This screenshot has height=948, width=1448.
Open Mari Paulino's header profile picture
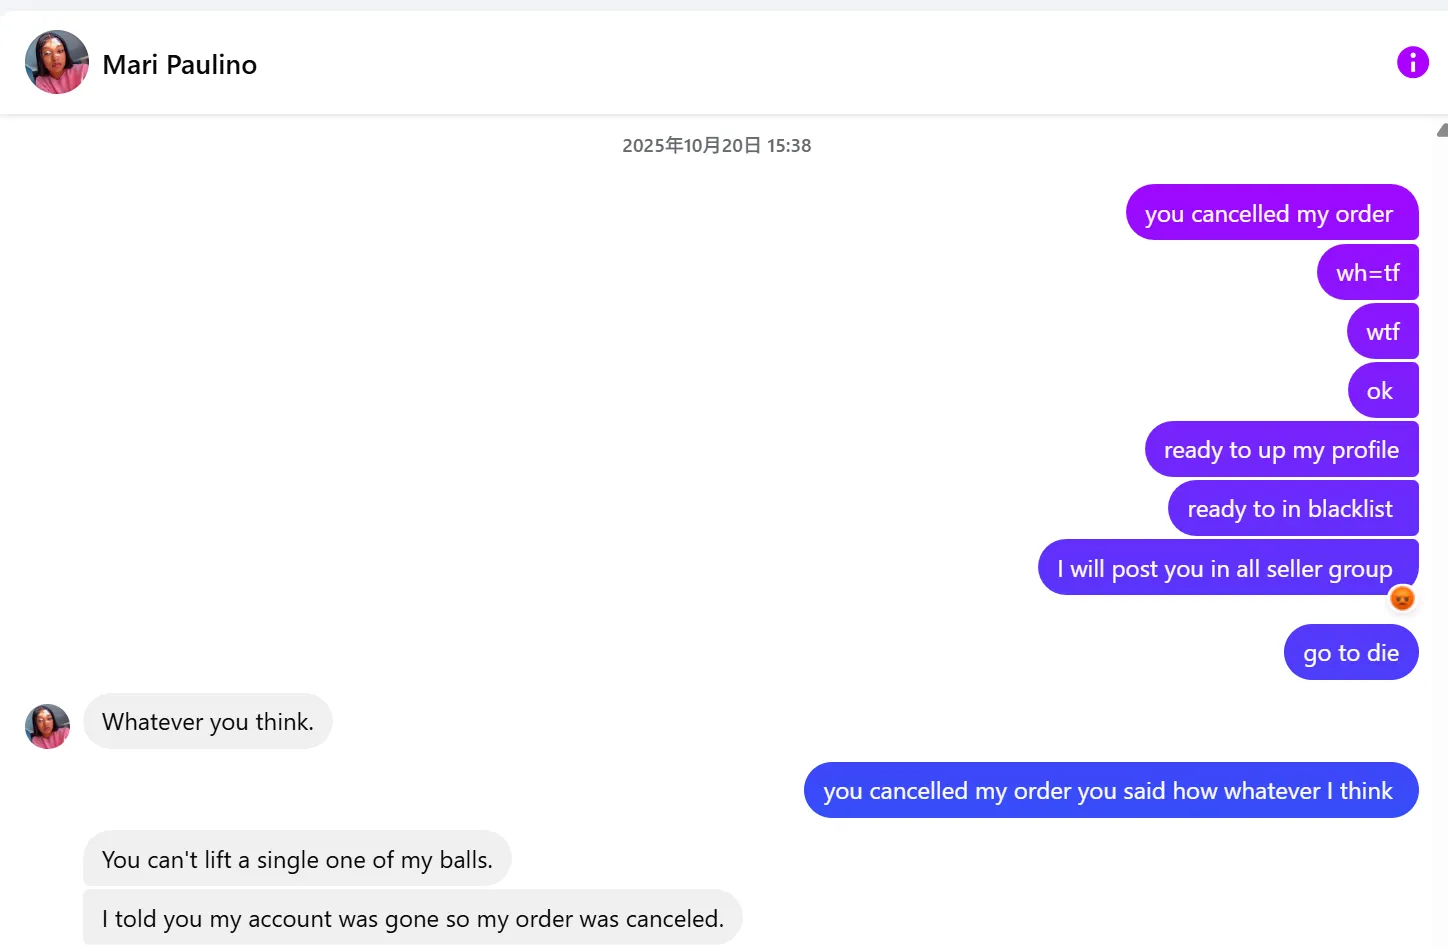click(x=57, y=62)
